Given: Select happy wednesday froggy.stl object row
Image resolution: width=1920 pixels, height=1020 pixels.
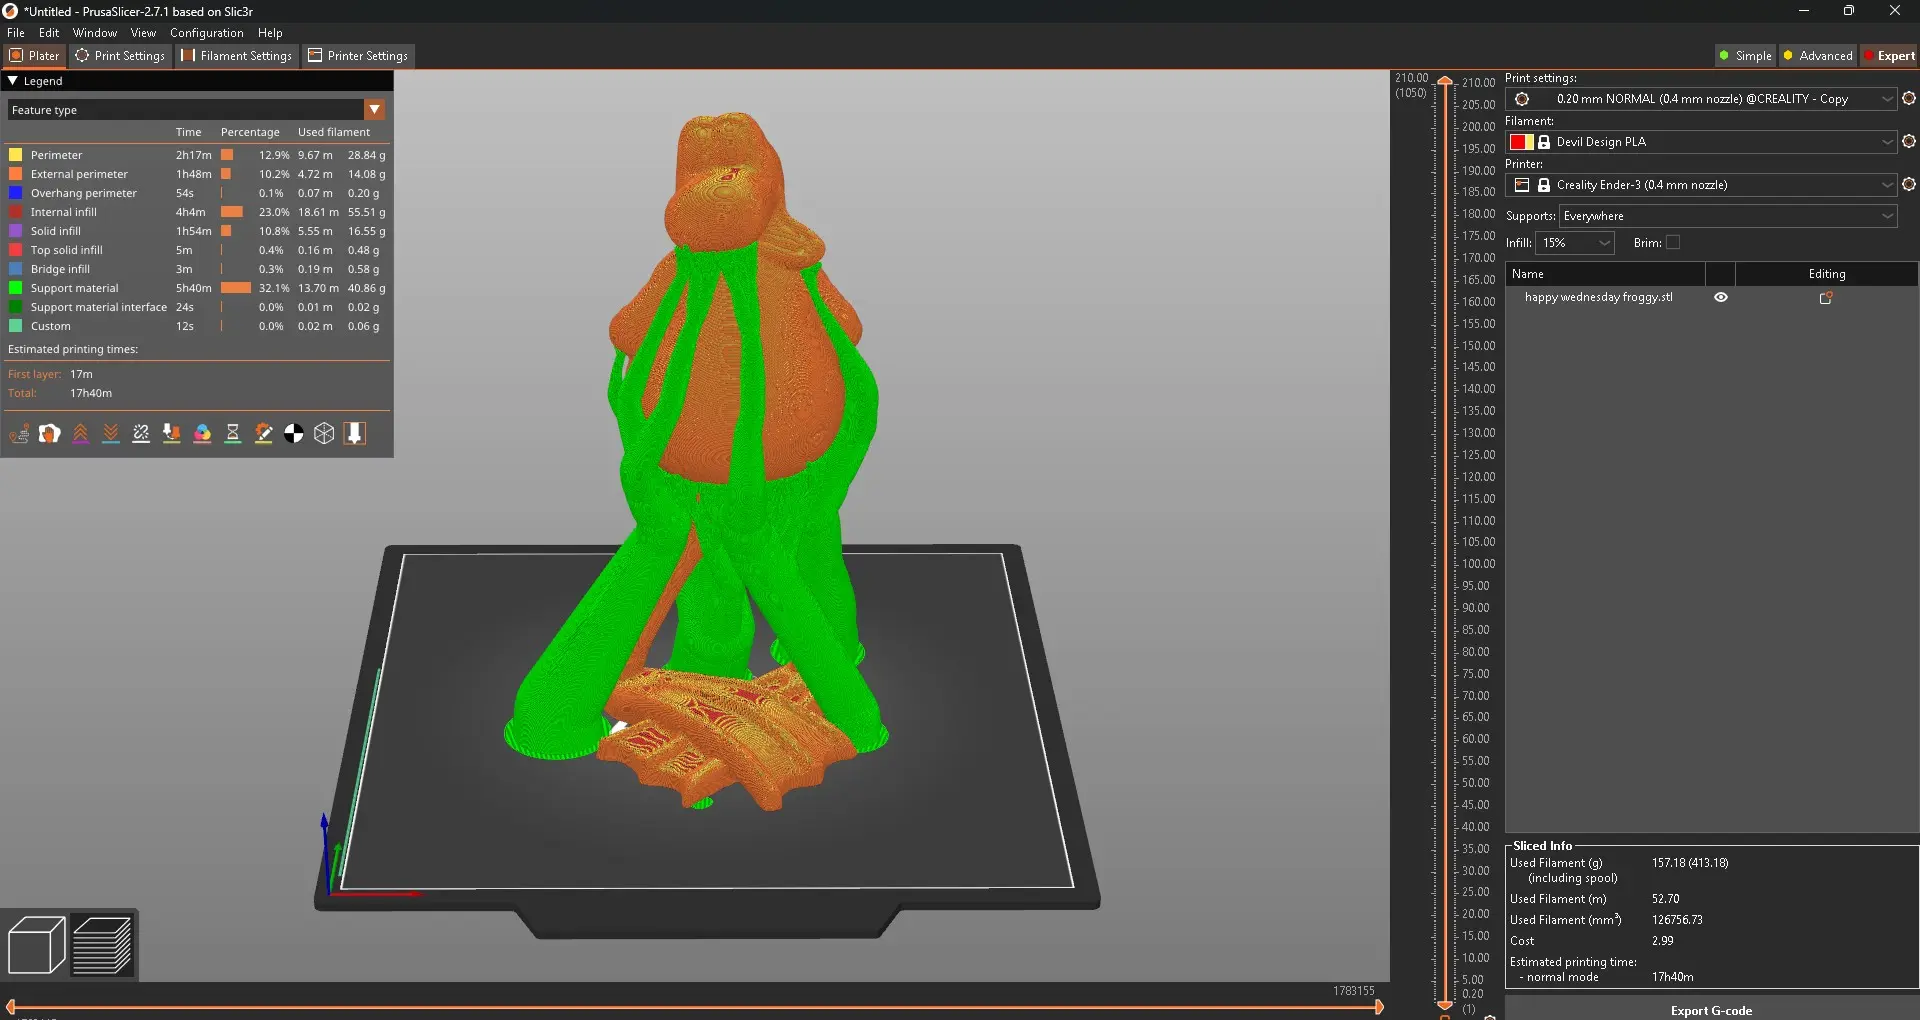Looking at the screenshot, I should [1711, 297].
